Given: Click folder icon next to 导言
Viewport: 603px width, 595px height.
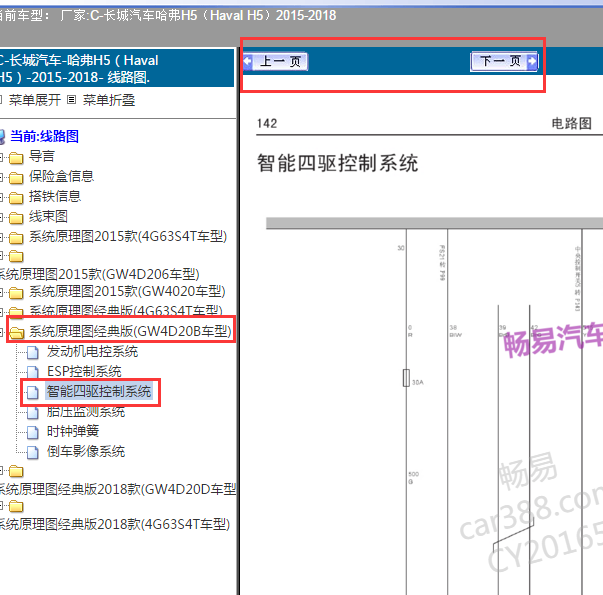Looking at the screenshot, I should click(16, 157).
